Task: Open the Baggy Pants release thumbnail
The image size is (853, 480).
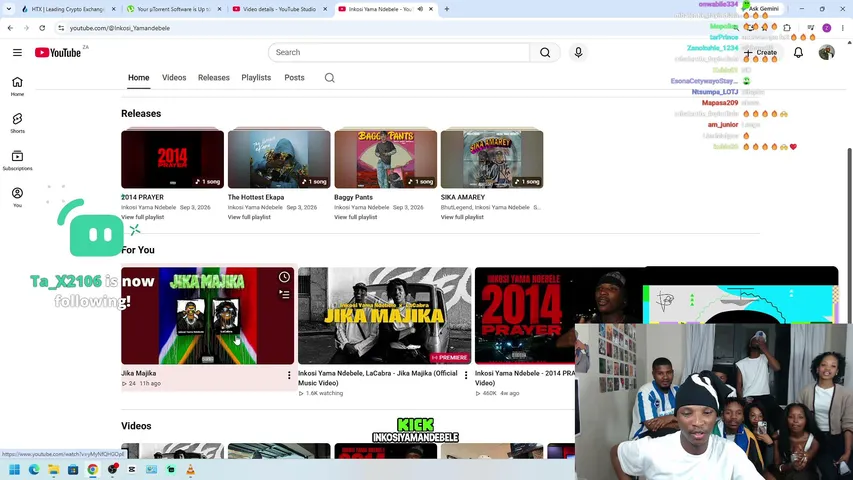Action: (x=386, y=159)
